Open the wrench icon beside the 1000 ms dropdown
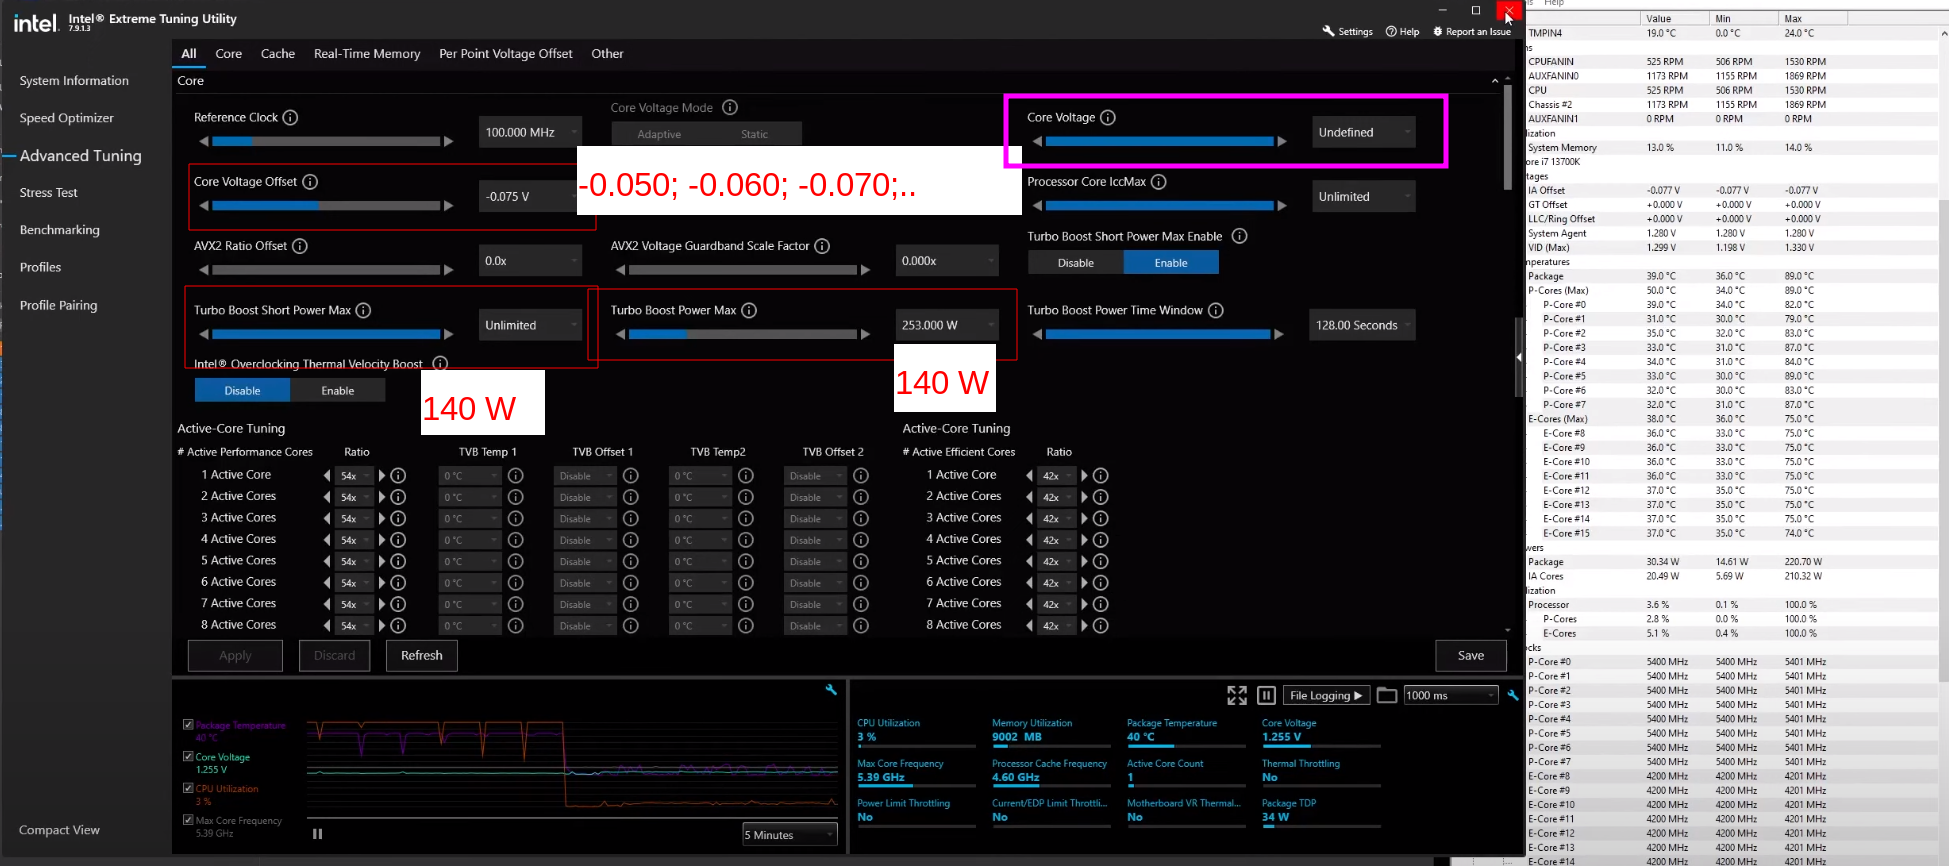 tap(1513, 695)
